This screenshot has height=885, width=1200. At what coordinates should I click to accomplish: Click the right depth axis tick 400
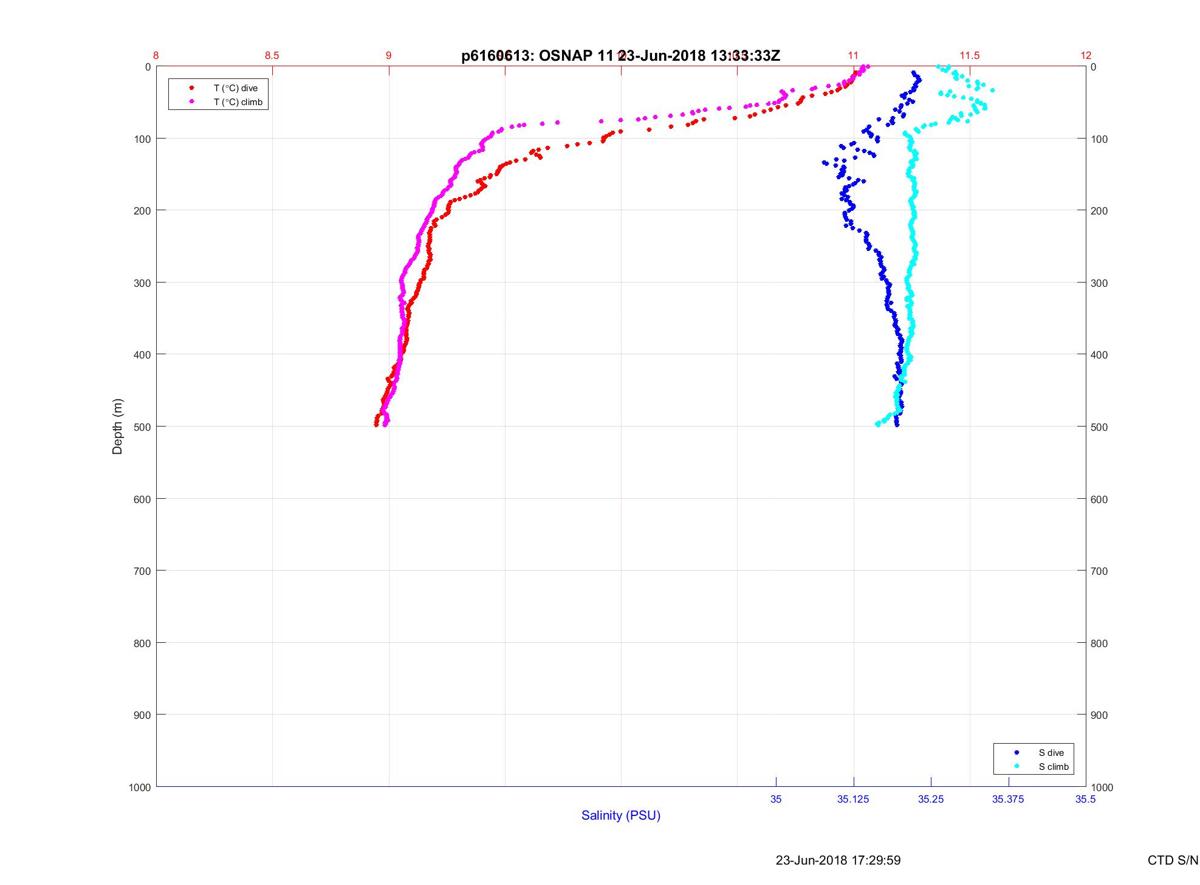[x=1100, y=355]
